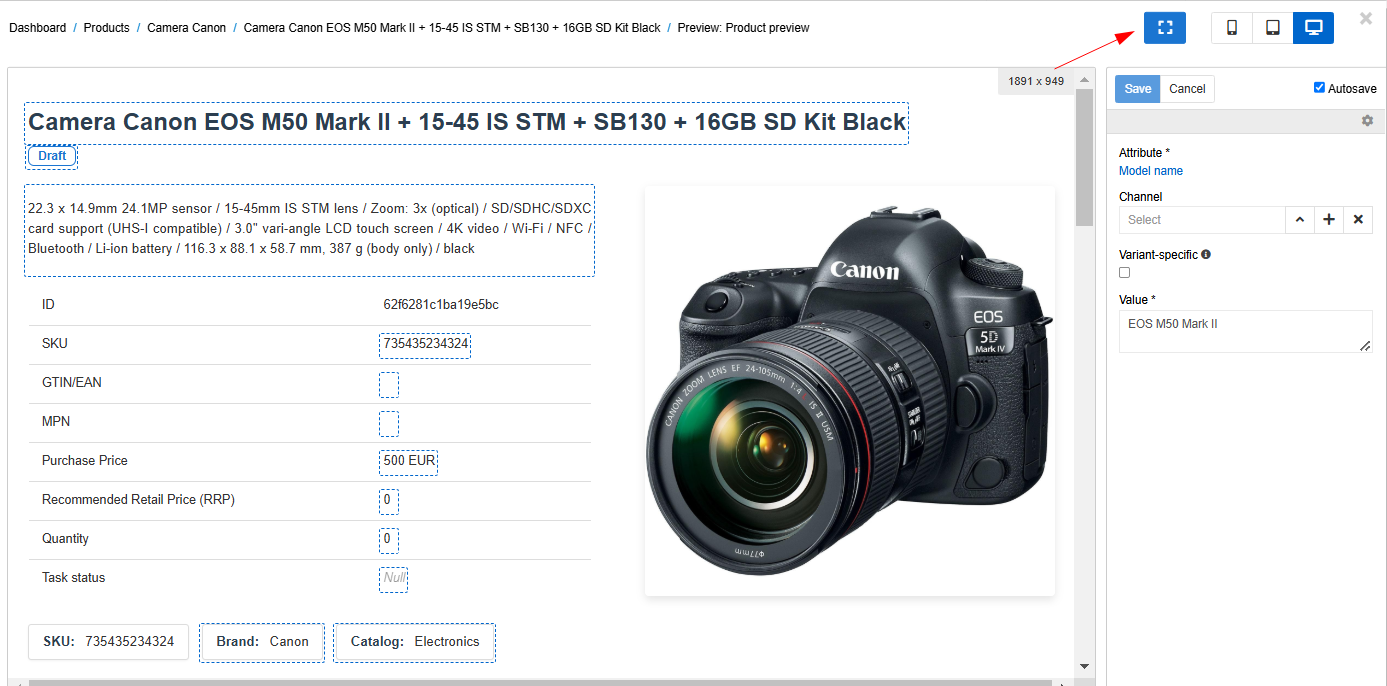1387x686 pixels.
Task: Switch to mobile phone preview
Action: coord(1232,28)
